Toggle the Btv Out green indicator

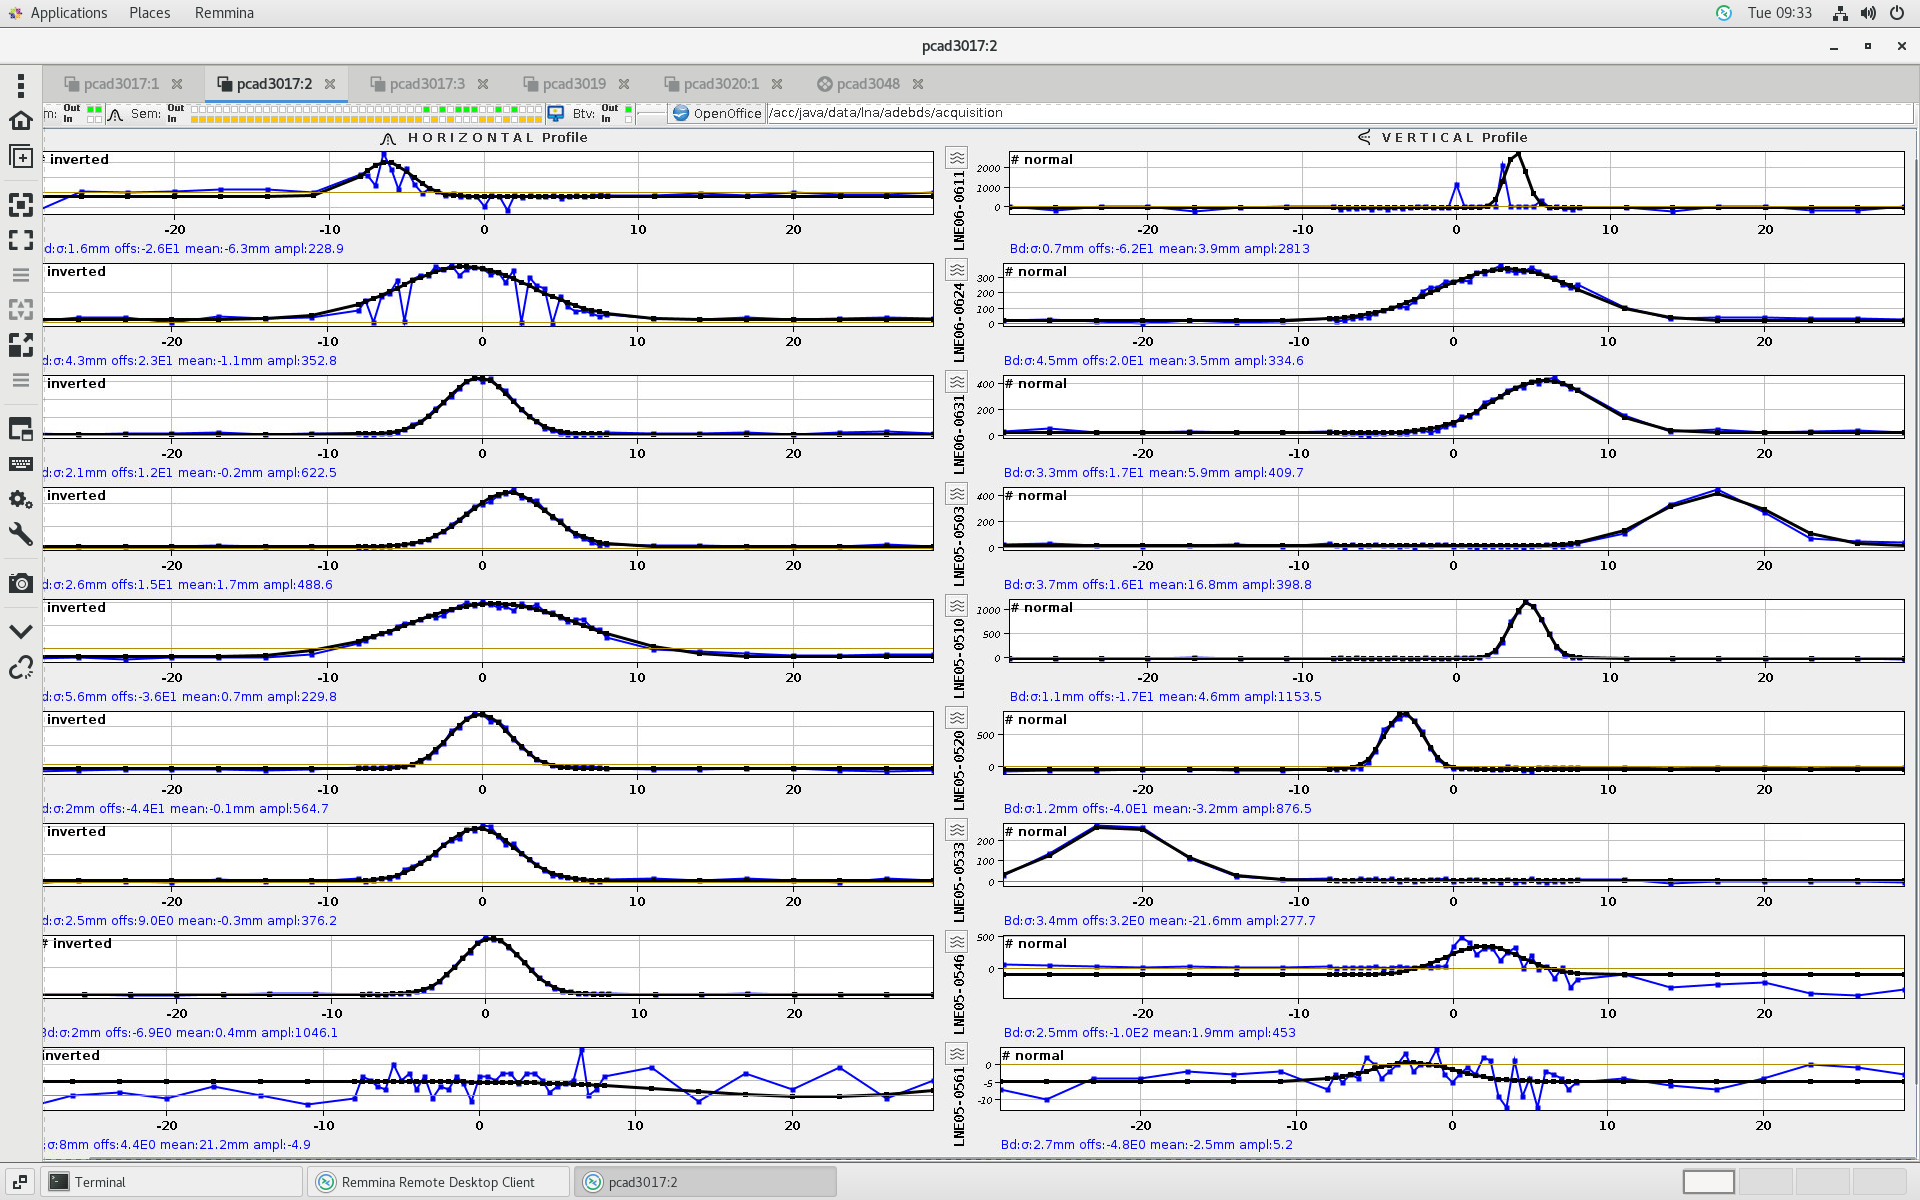coord(628,108)
